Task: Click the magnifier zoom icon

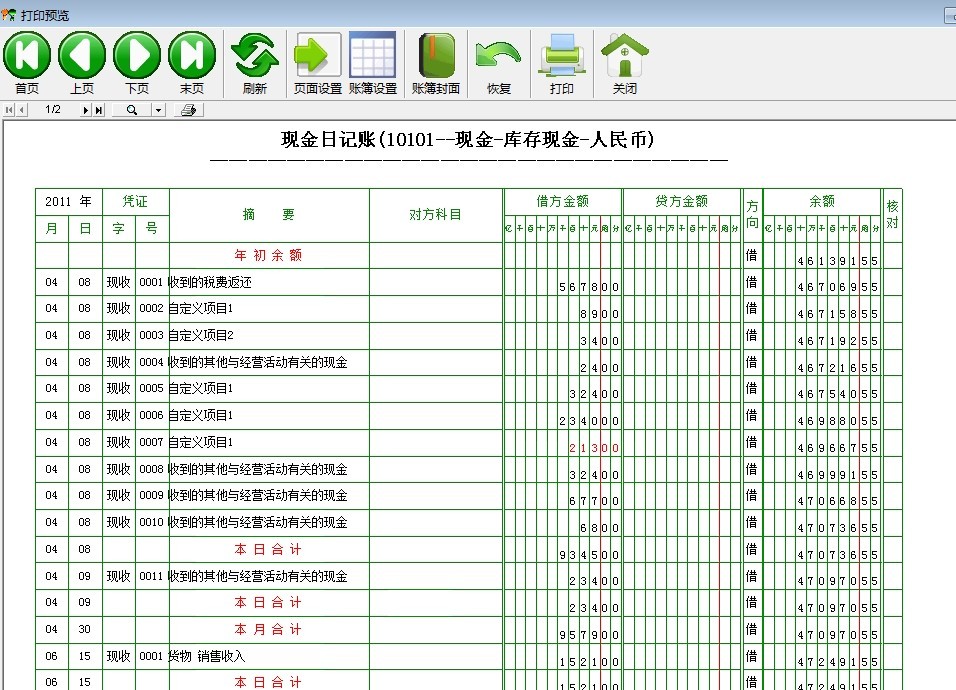Action: (x=132, y=110)
